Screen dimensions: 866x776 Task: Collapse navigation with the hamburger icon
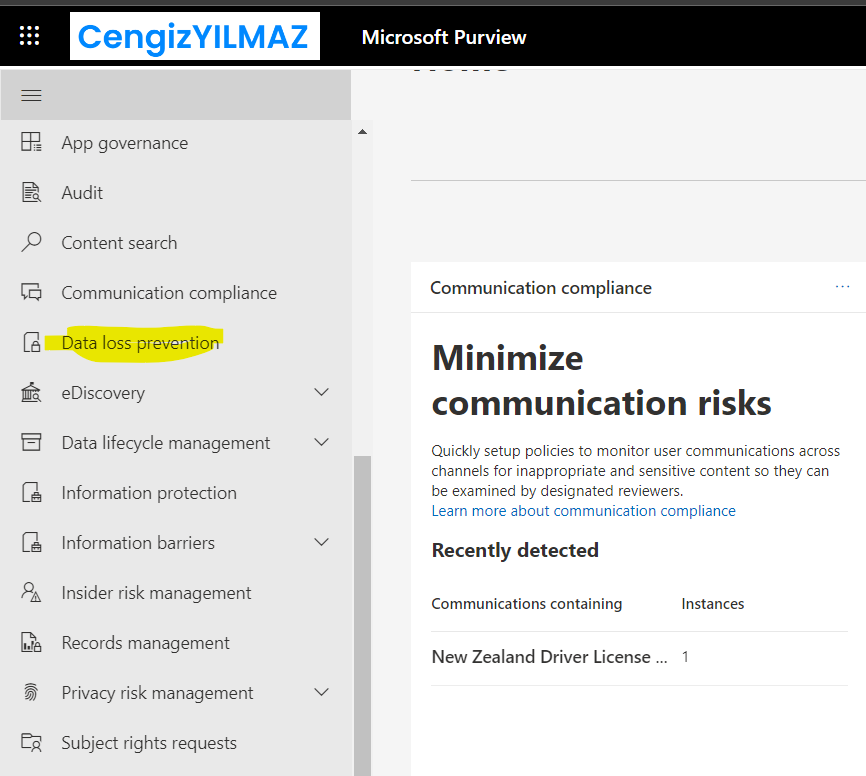coord(31,95)
